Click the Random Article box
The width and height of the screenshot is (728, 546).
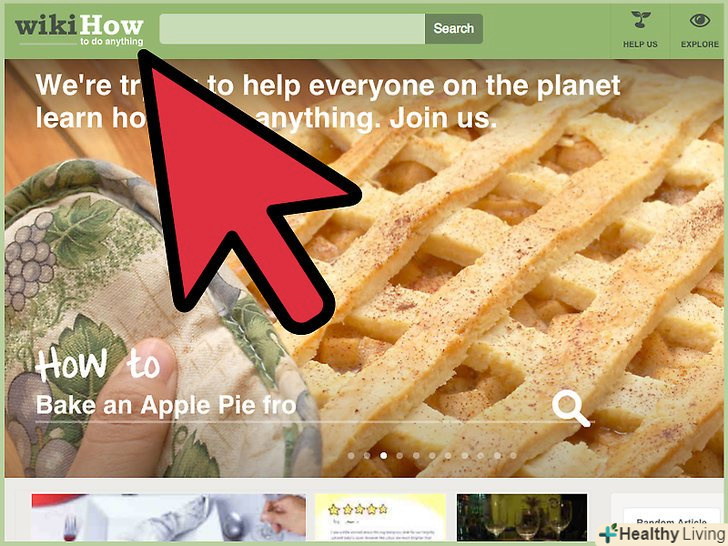pos(671,519)
